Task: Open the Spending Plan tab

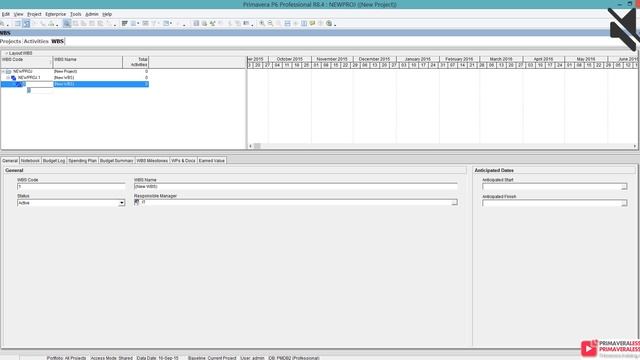Action: [x=82, y=161]
